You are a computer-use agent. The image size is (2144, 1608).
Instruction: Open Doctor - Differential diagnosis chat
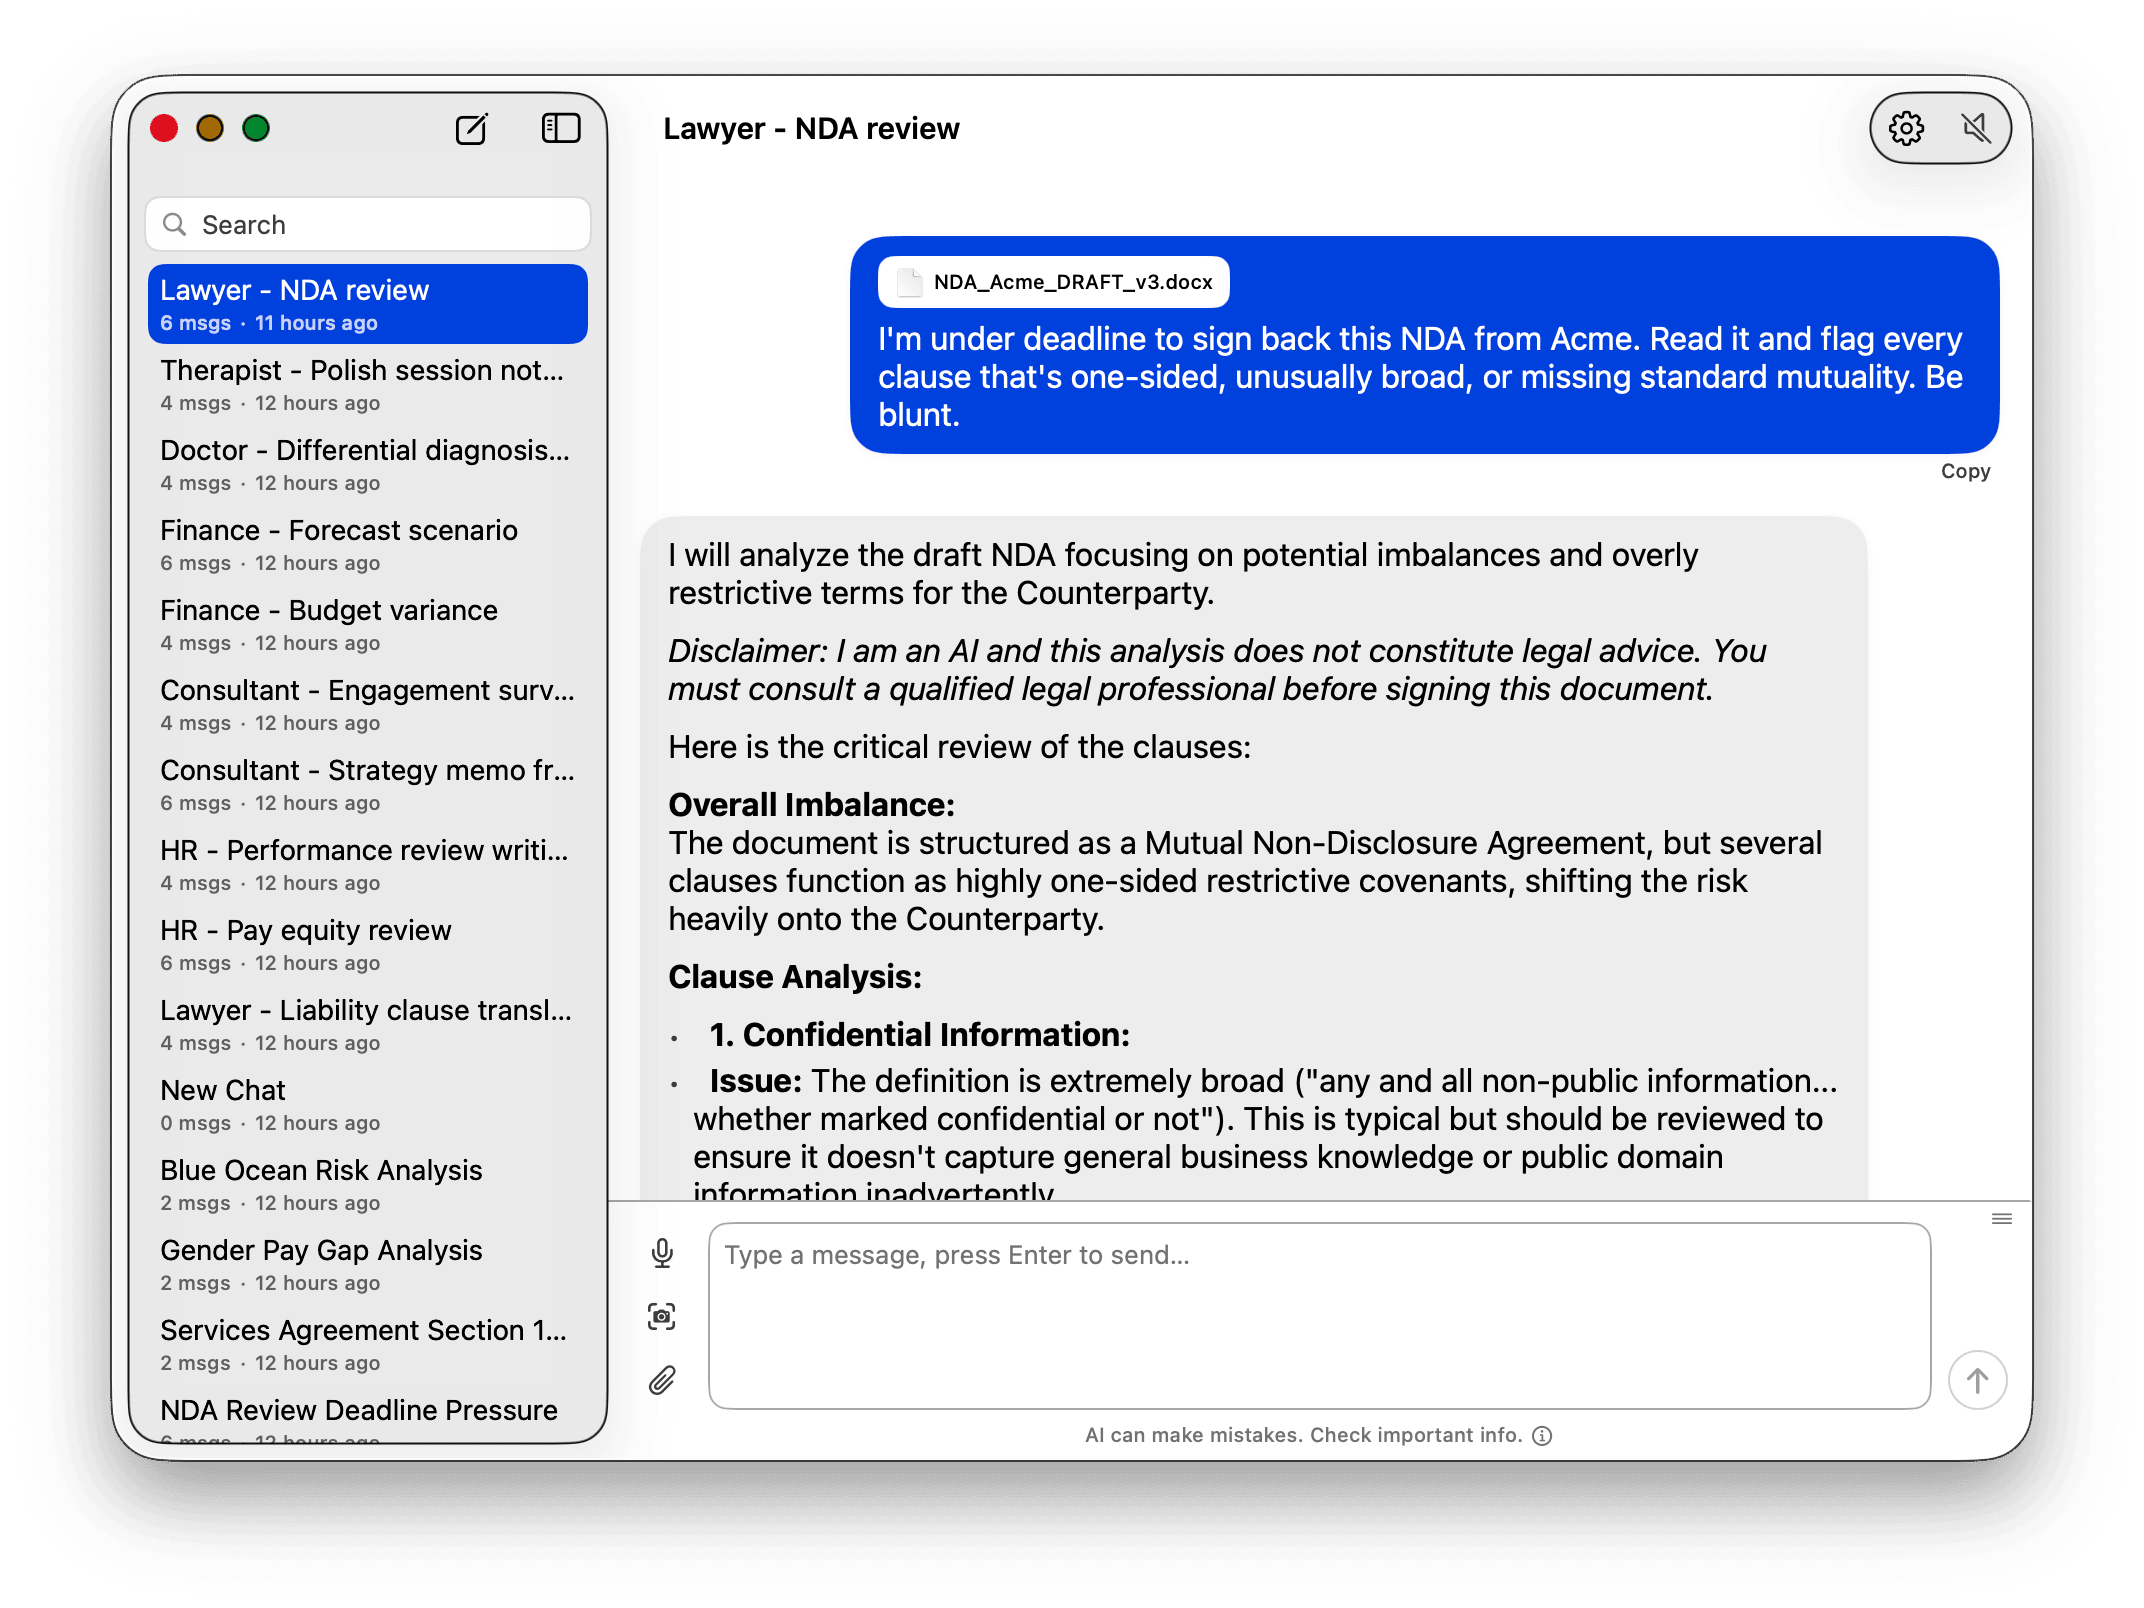coord(368,464)
